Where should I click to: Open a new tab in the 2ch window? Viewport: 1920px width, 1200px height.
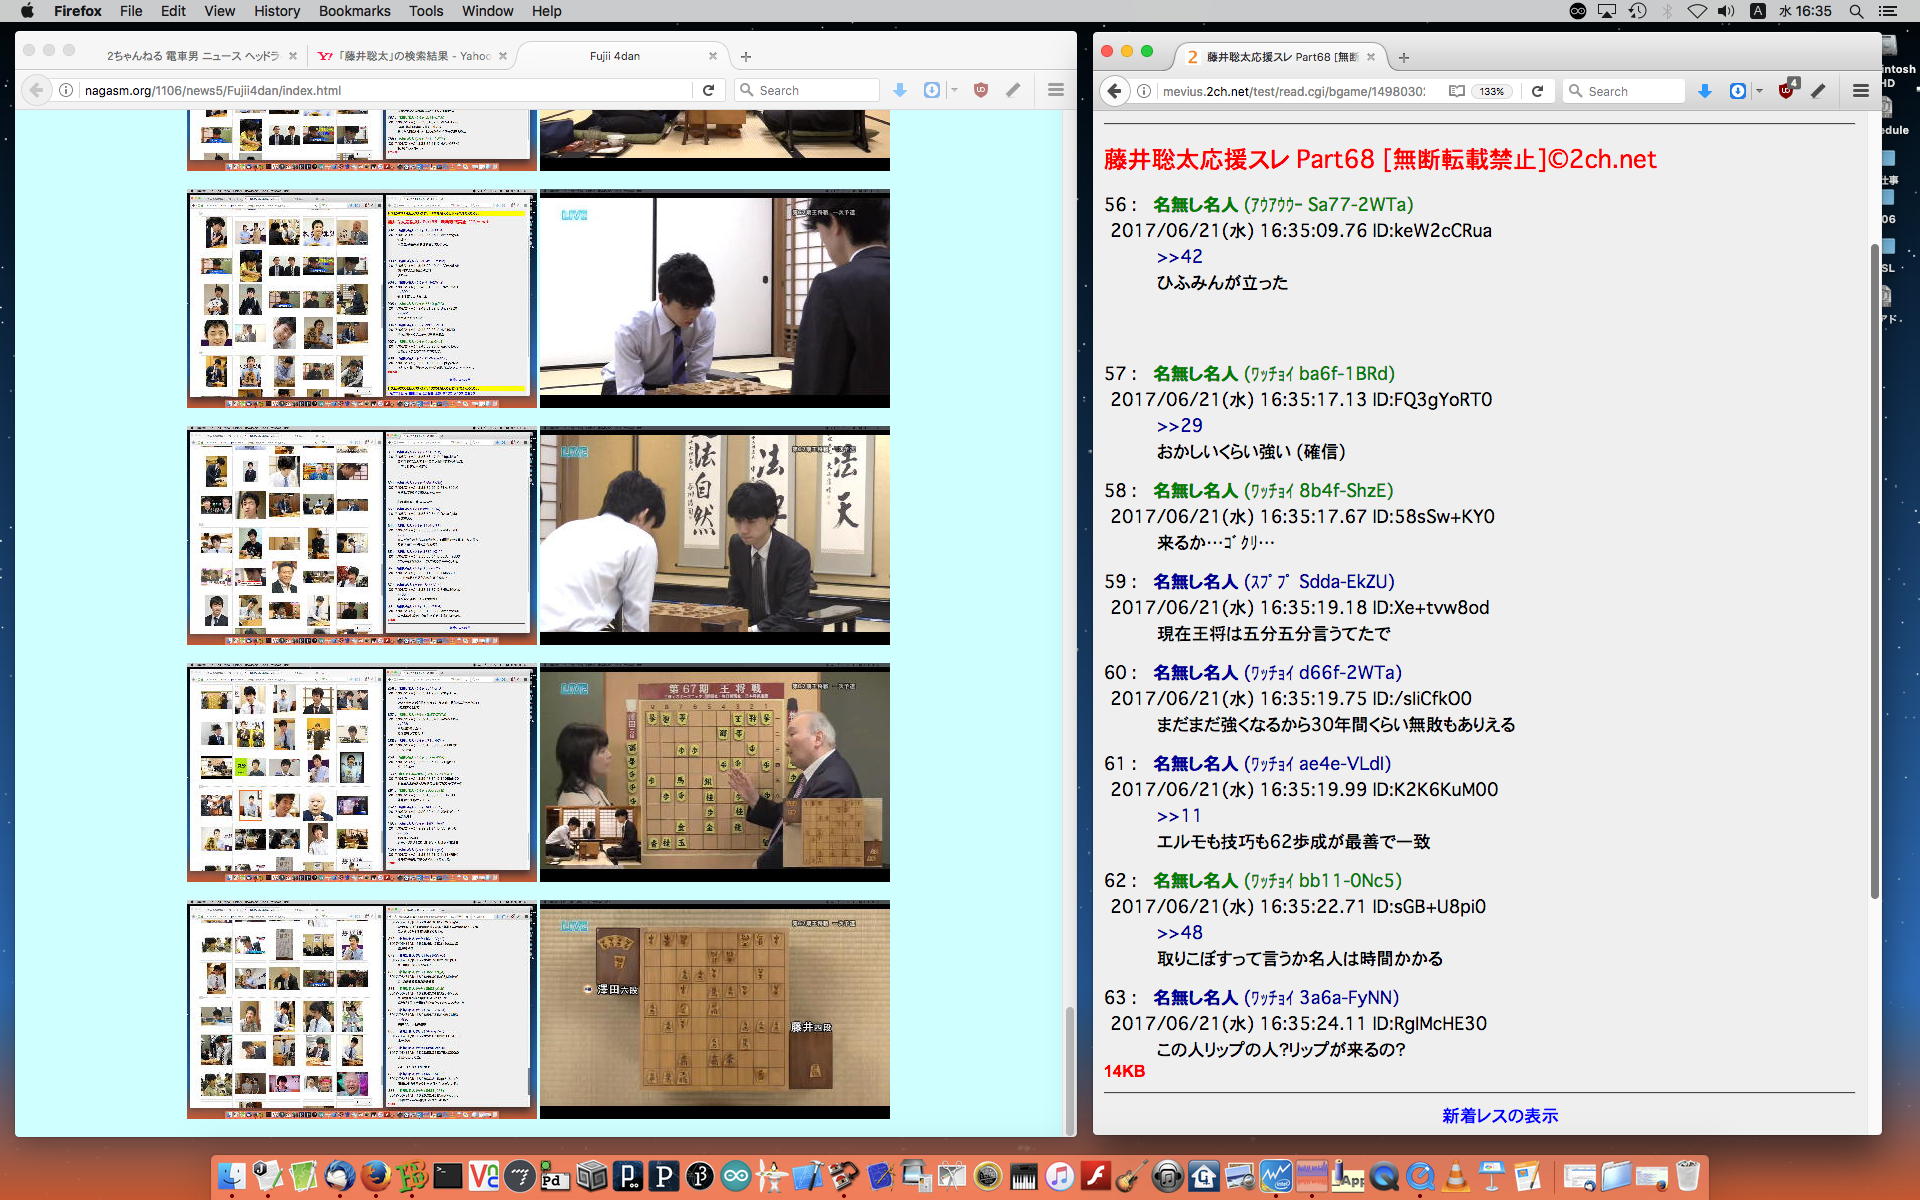pyautogui.click(x=1404, y=58)
